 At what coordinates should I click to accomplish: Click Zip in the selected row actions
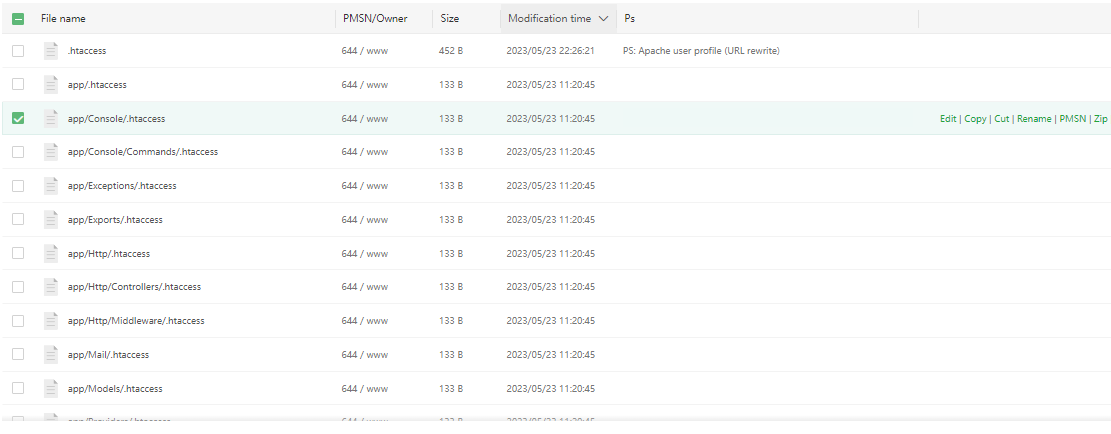pos(1100,119)
